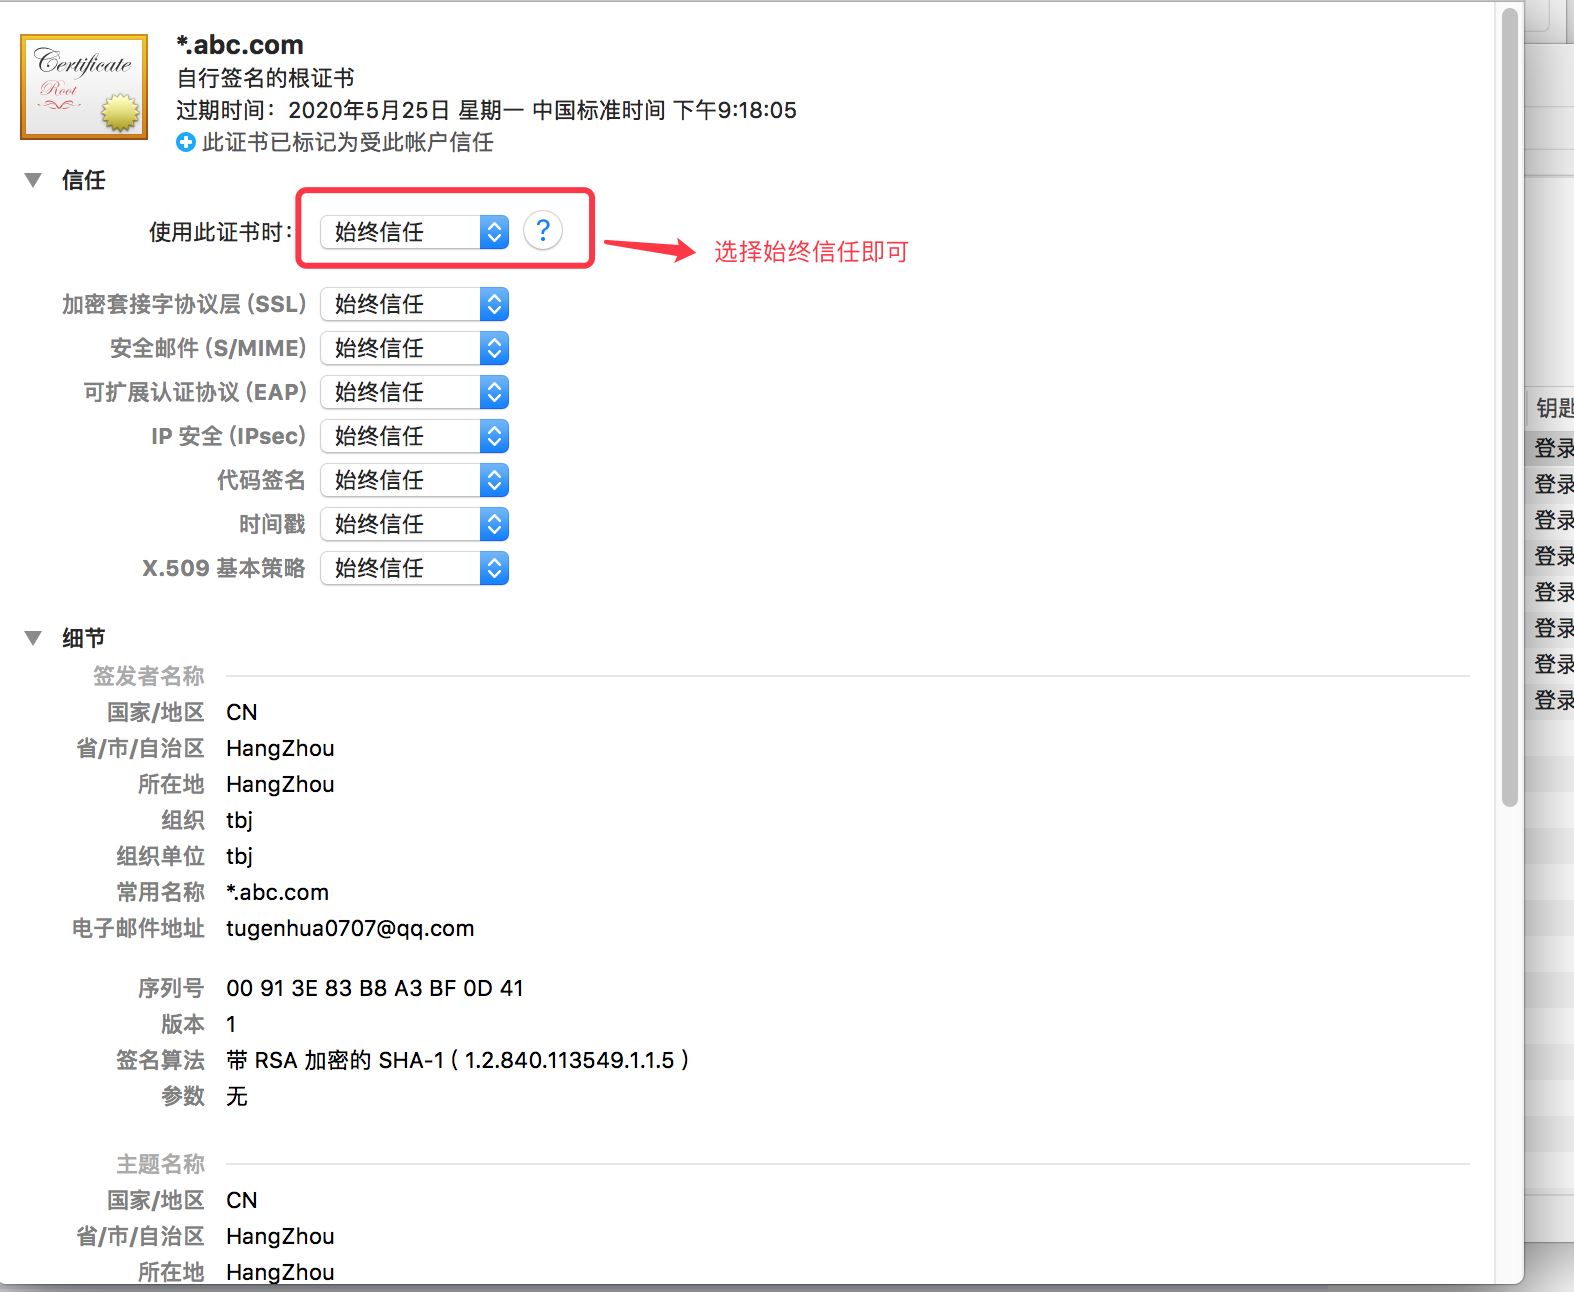Open the EAP trust policy dropdown
This screenshot has width=1574, height=1292.
[x=414, y=392]
